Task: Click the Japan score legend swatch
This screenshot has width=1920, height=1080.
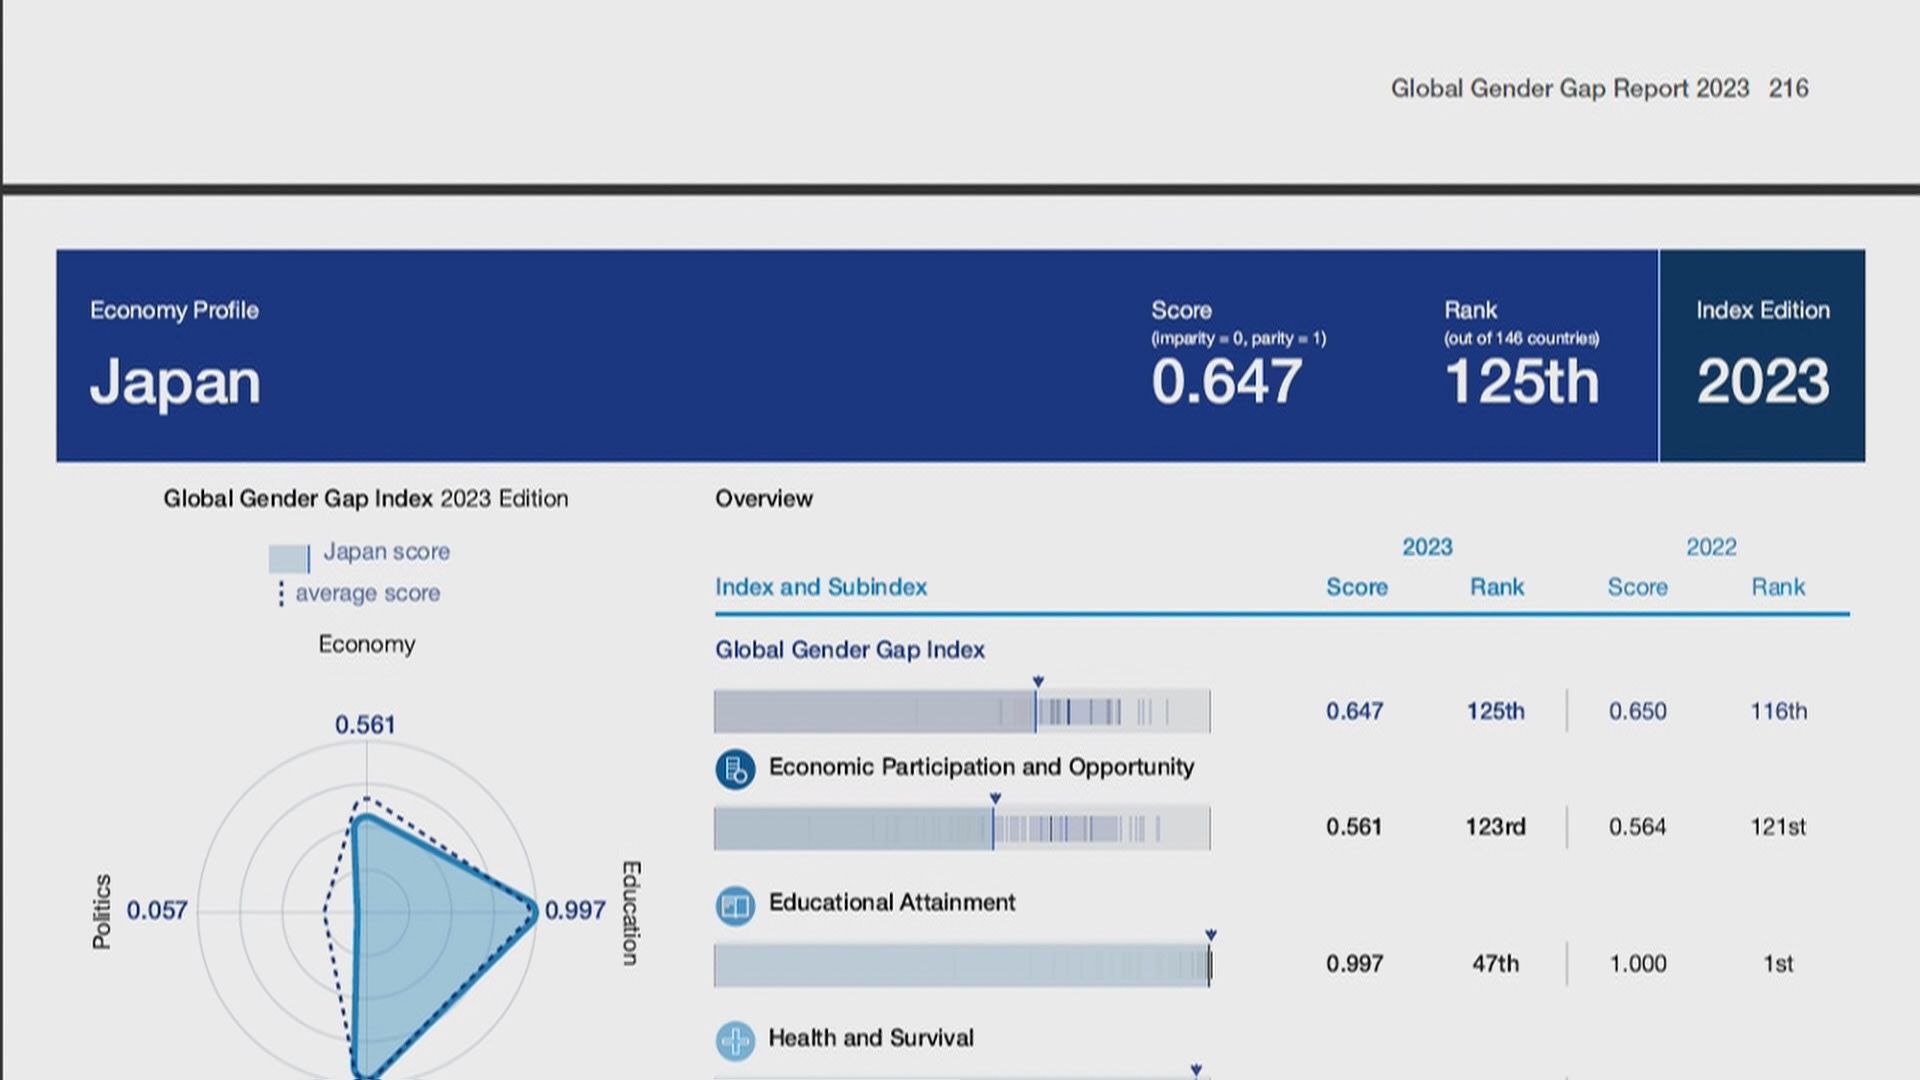Action: pos(288,558)
